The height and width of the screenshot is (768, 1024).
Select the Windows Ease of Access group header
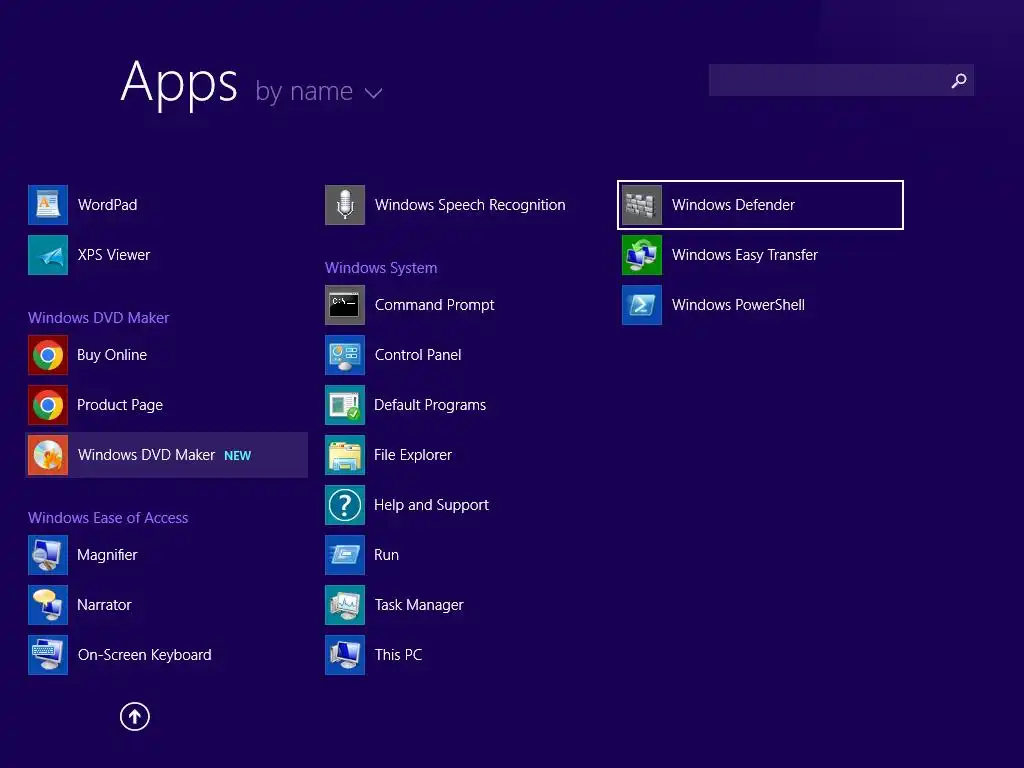pyautogui.click(x=108, y=517)
